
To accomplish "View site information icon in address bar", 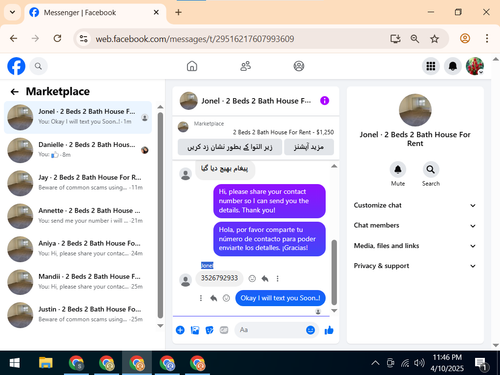I will coord(83,39).
